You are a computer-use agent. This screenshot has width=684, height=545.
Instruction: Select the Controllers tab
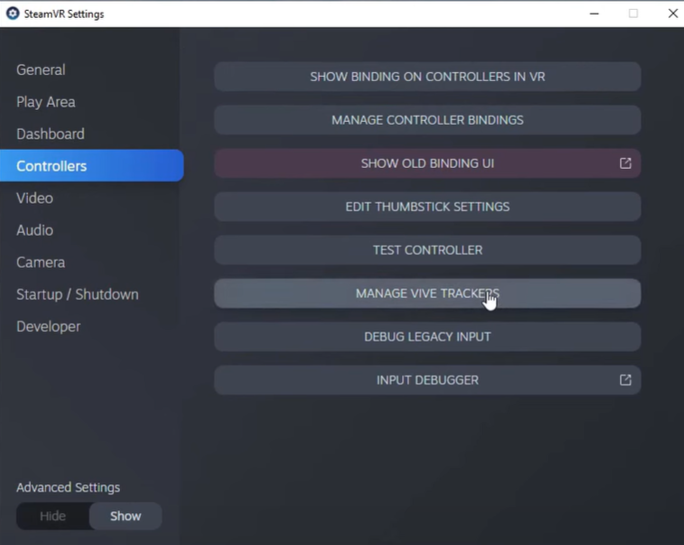click(x=92, y=166)
